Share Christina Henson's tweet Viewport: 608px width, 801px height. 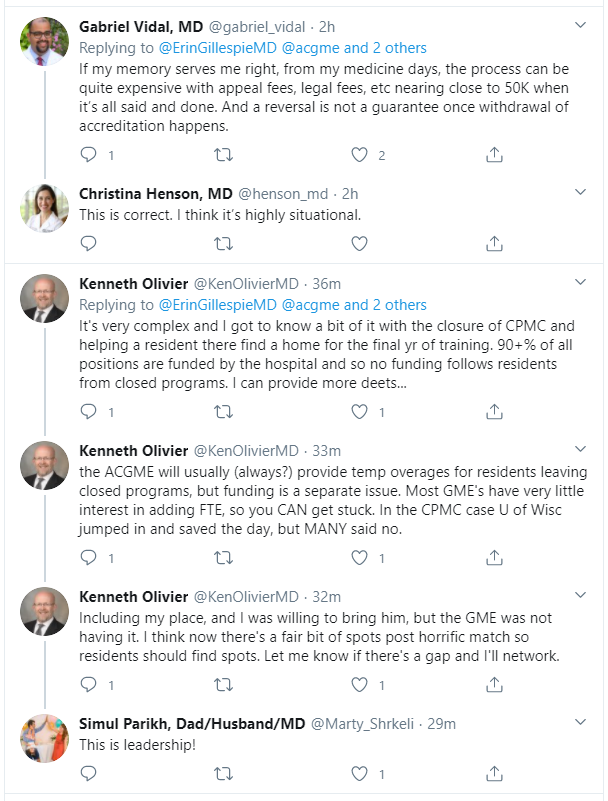pos(494,242)
